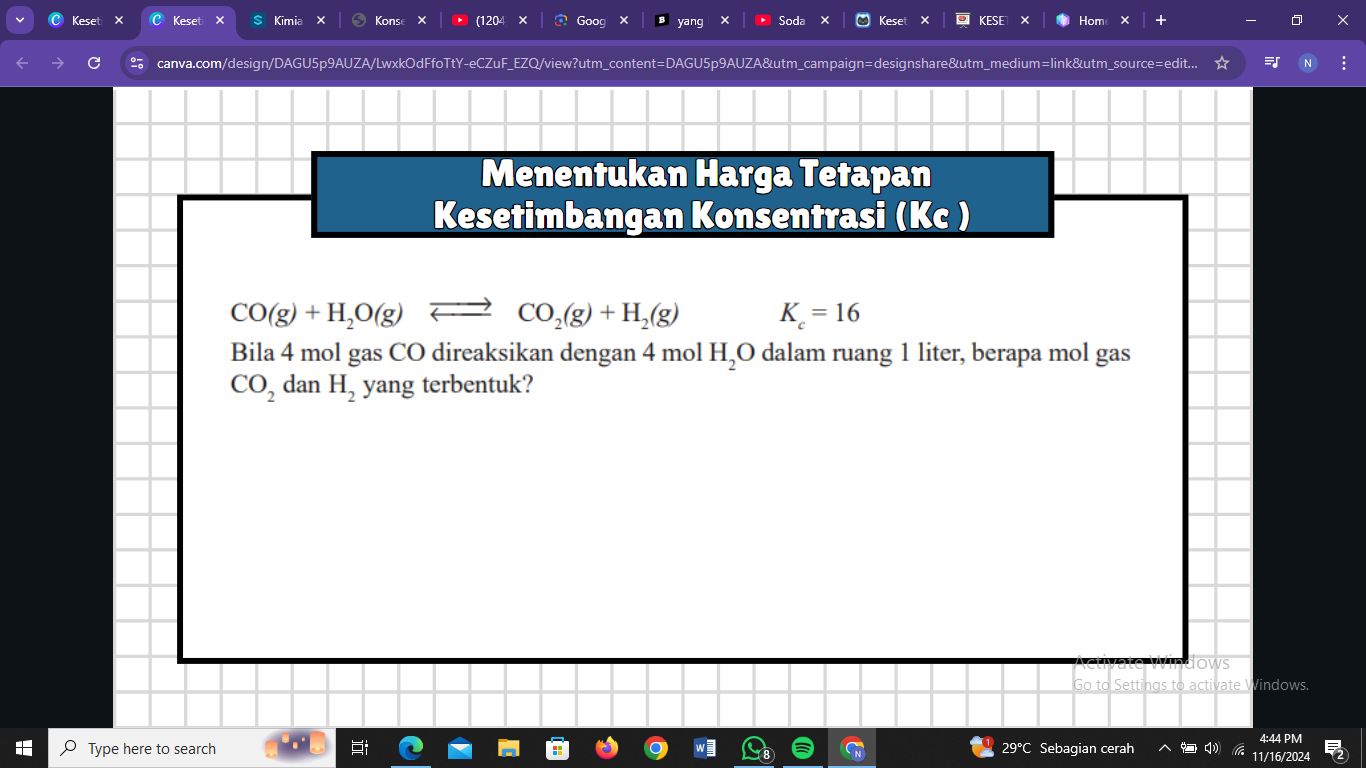Viewport: 1366px width, 768px height.
Task: Switch to the Home tab
Action: (x=1095, y=20)
